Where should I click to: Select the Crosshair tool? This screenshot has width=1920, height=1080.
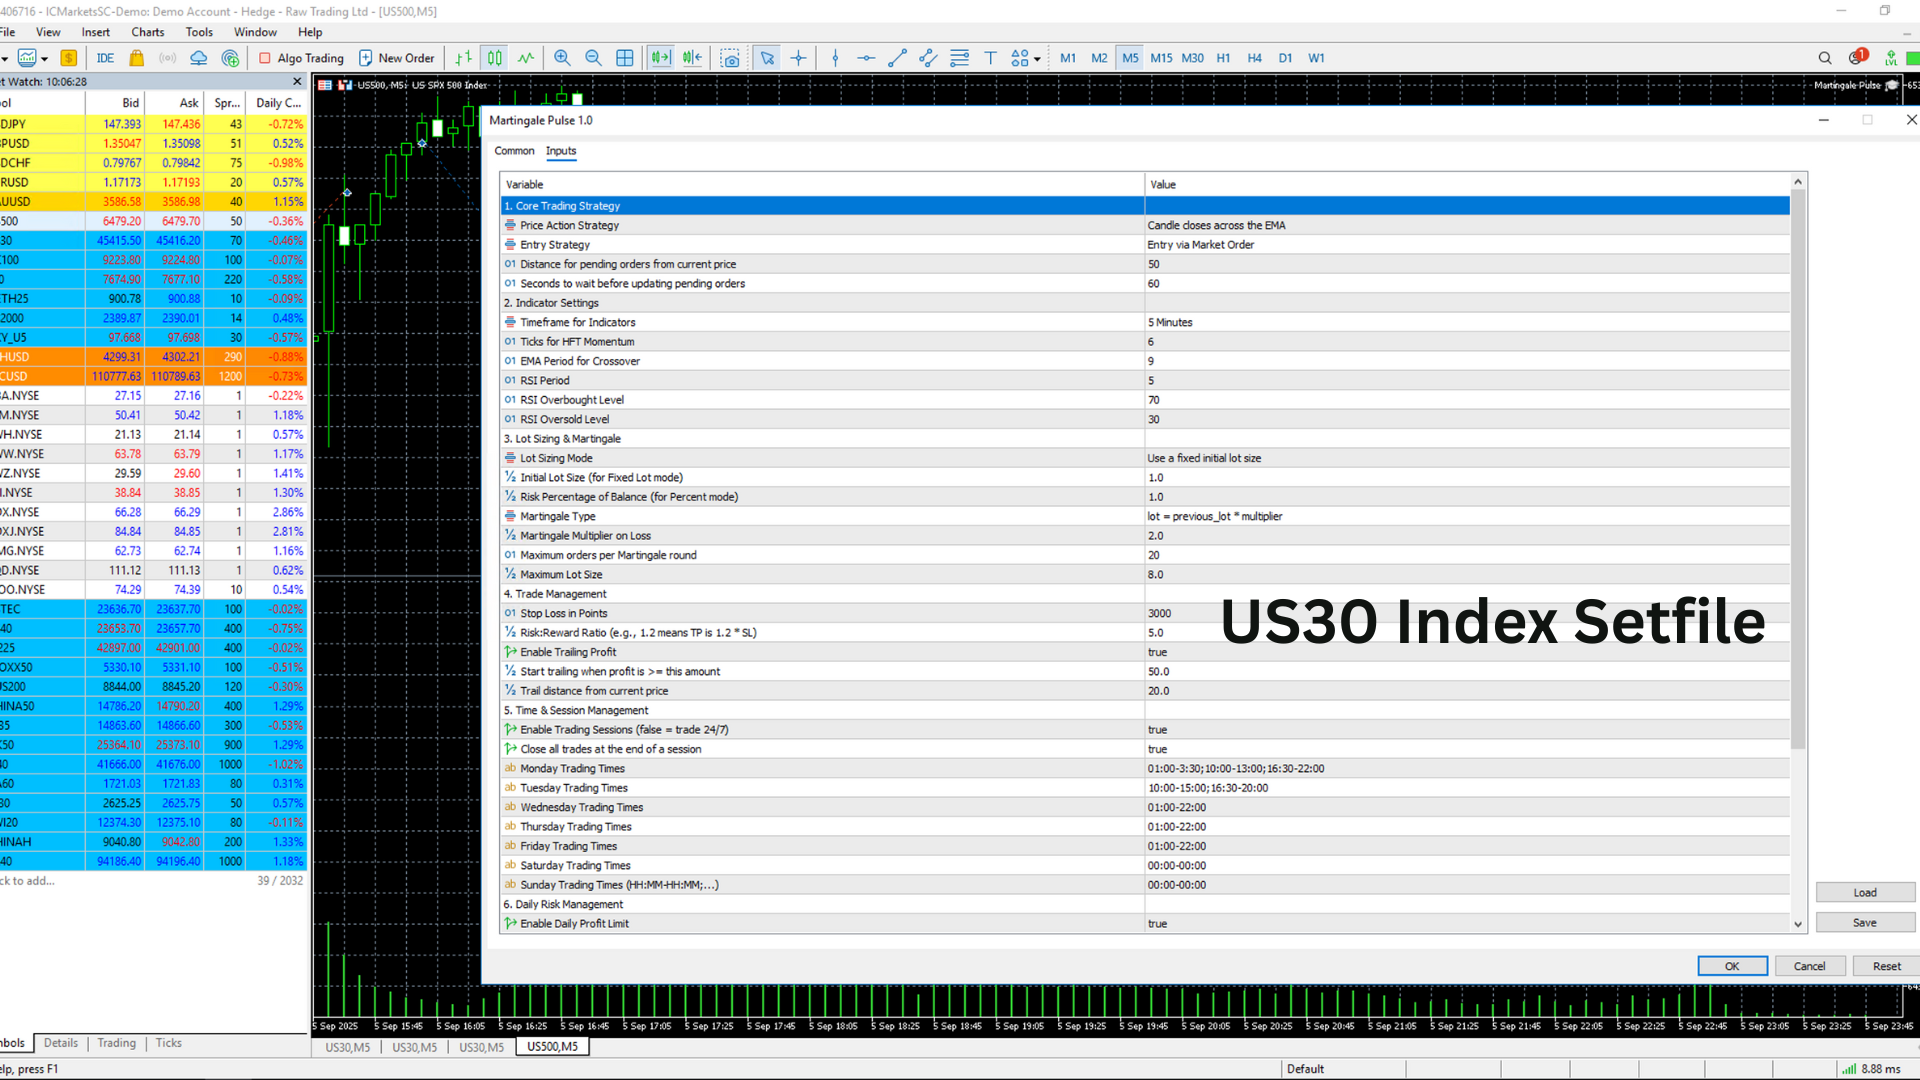(799, 57)
